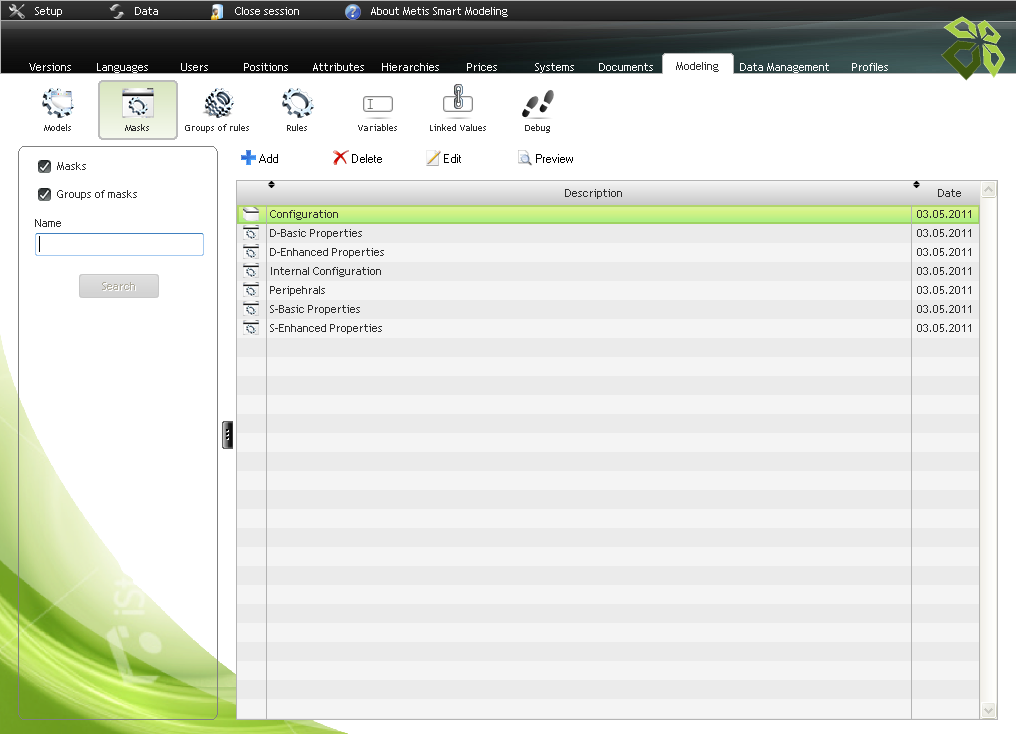Select the D-Basic Properties row

[x=608, y=233]
